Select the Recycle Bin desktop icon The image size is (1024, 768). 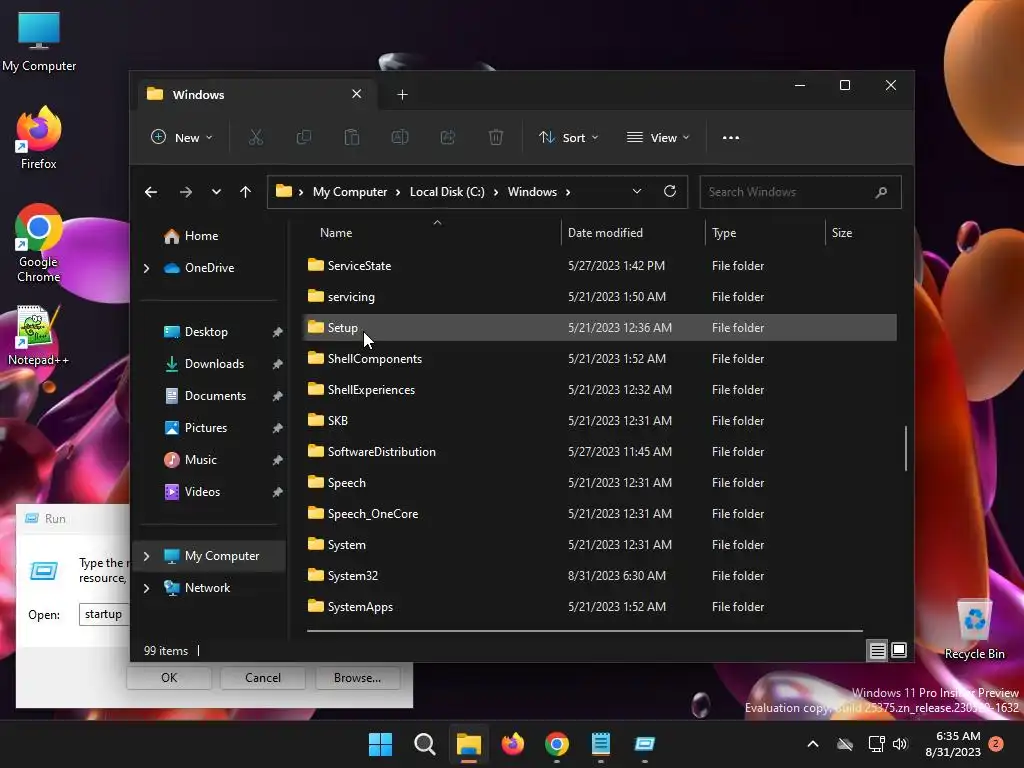pos(974,629)
